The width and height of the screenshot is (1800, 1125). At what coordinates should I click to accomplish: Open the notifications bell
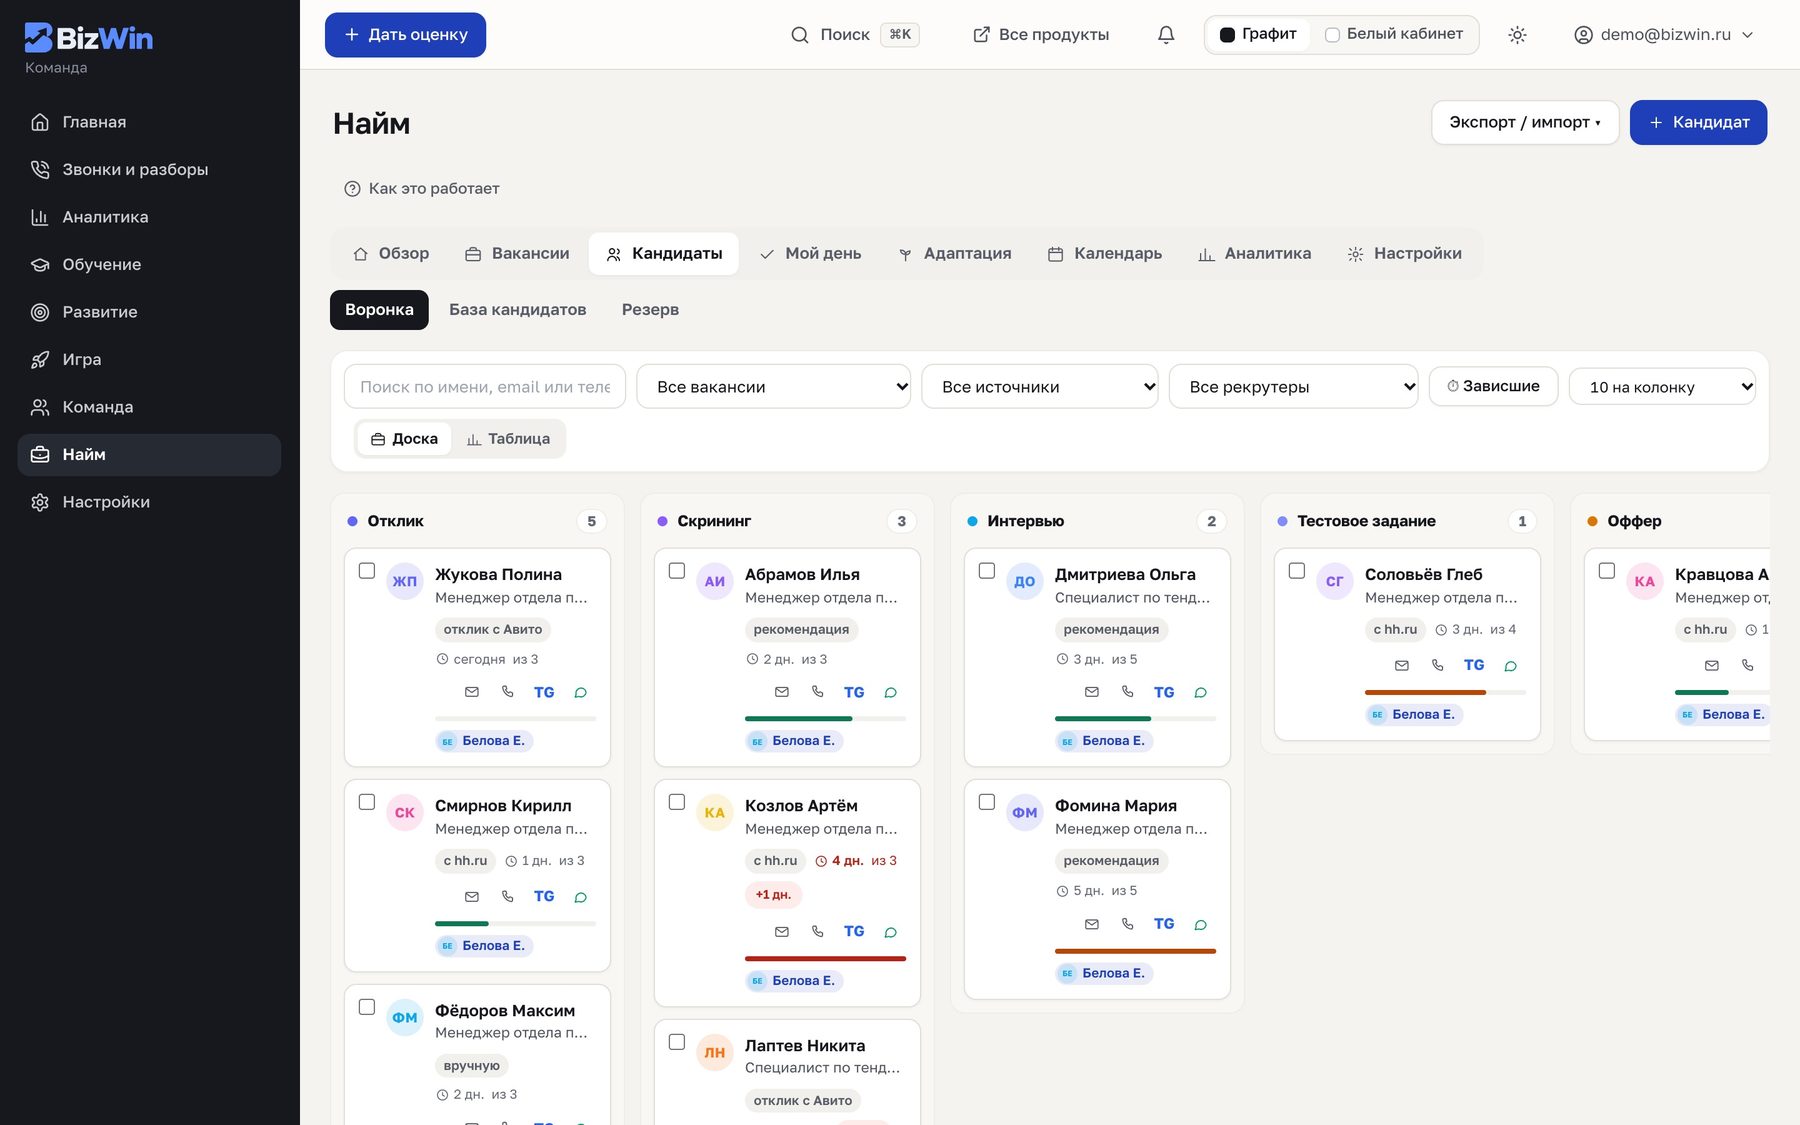(1166, 35)
